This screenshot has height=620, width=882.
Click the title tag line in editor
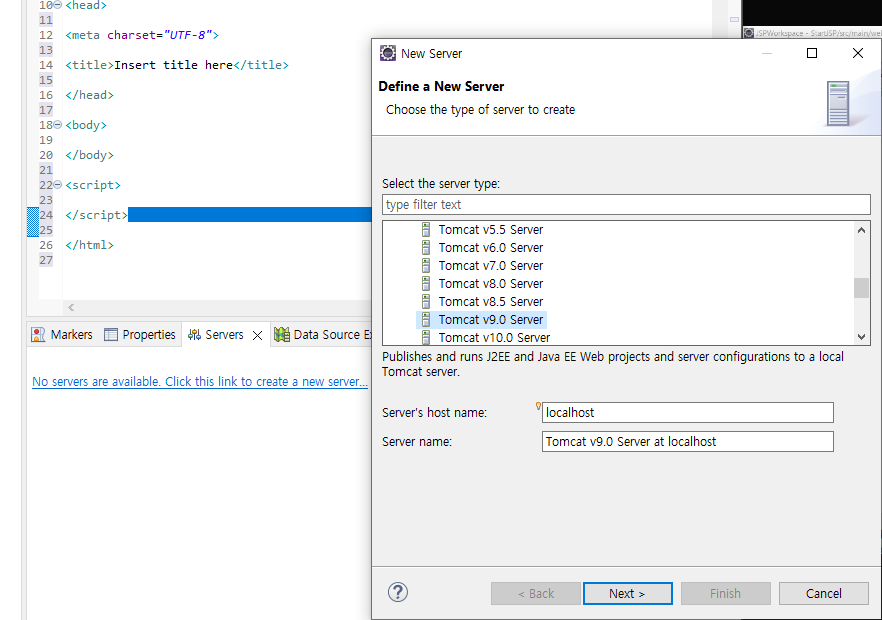[x=177, y=65]
